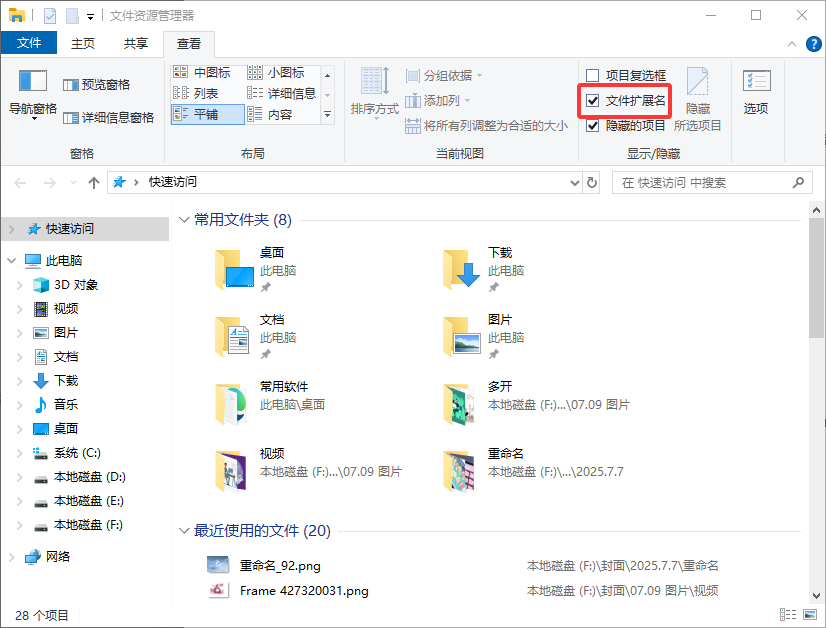The width and height of the screenshot is (826, 628).
Task: Select medium icons layout
Action: tap(202, 72)
